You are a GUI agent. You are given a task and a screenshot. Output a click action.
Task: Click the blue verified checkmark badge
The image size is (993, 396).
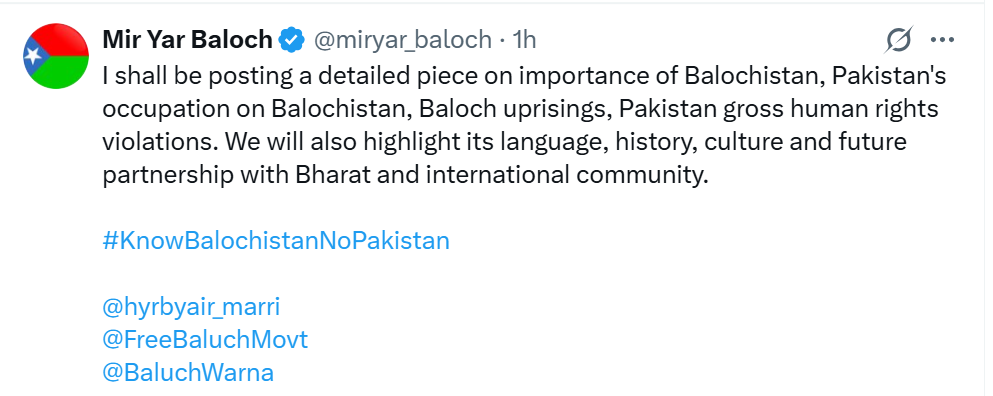click(291, 40)
